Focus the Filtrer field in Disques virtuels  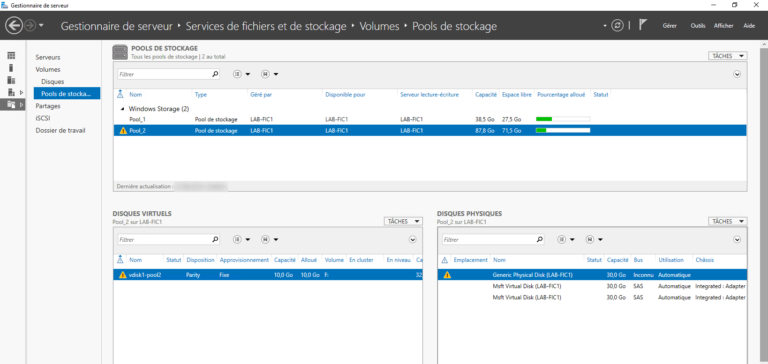pos(164,240)
